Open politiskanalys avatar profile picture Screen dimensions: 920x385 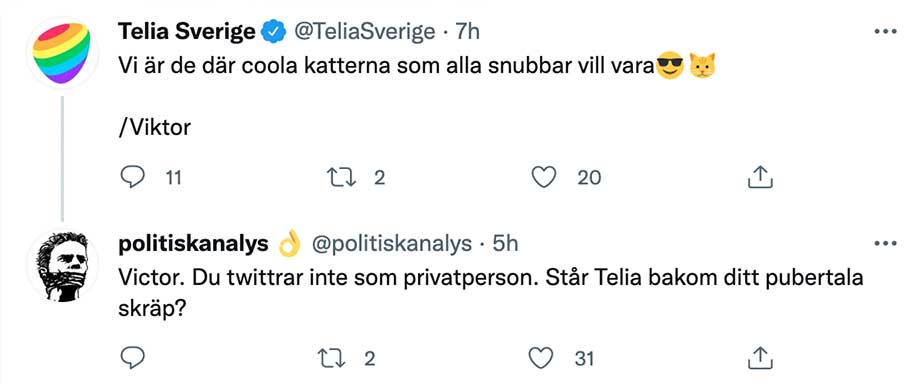pos(62,266)
